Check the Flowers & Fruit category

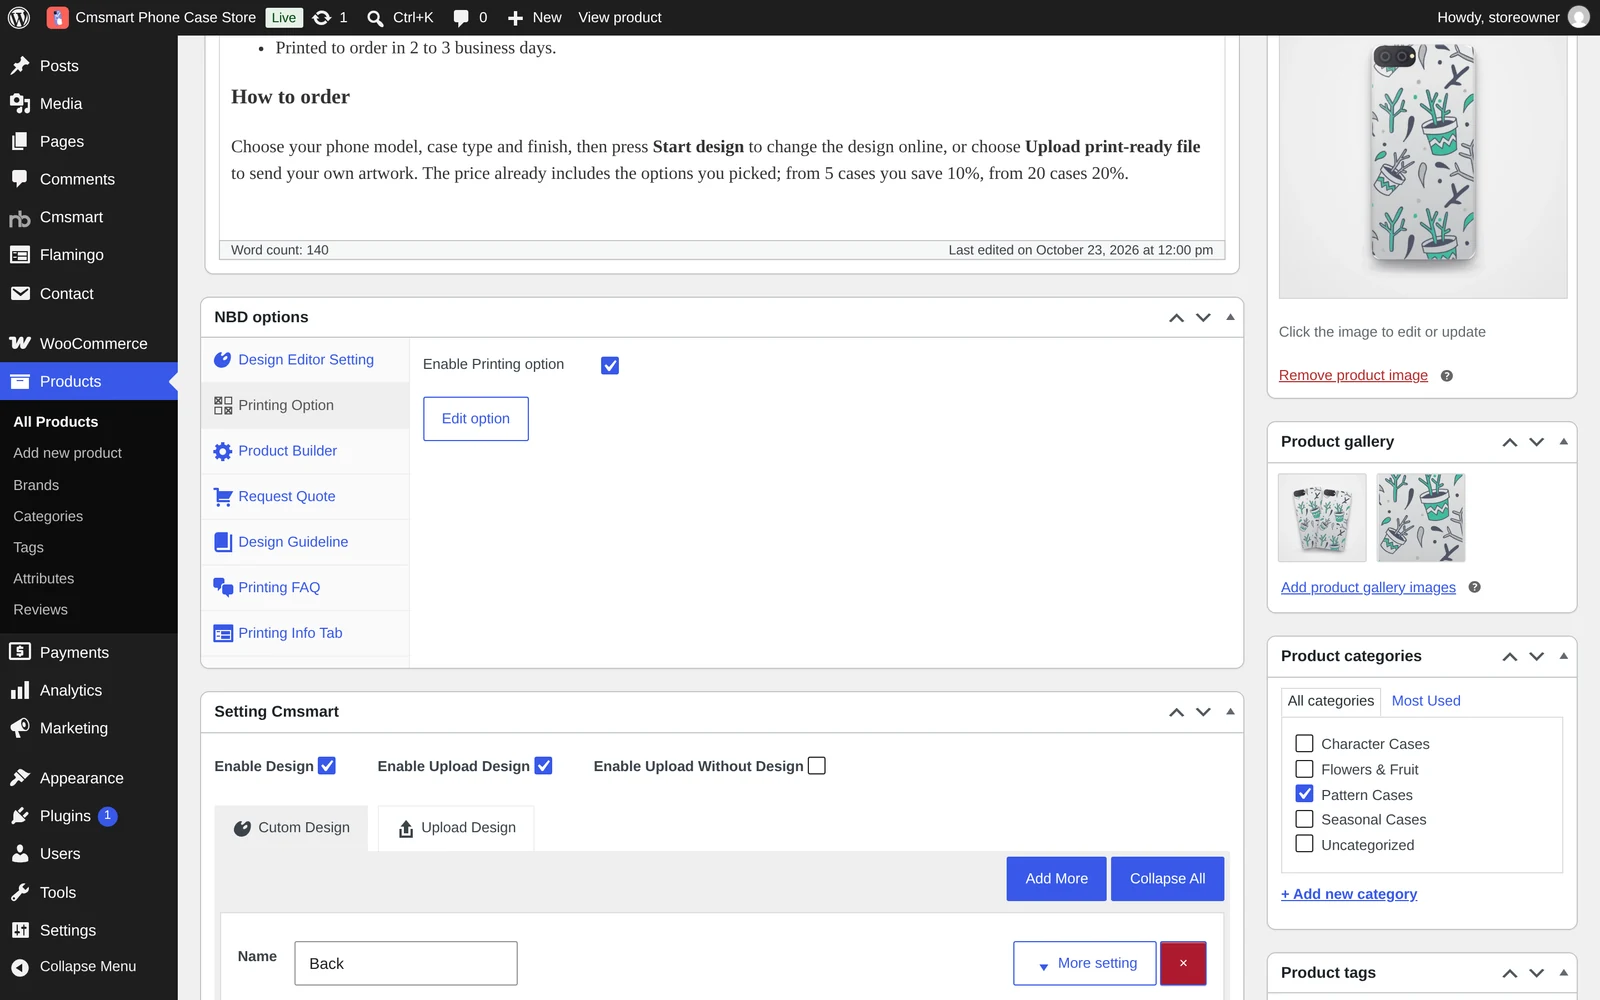click(x=1304, y=769)
